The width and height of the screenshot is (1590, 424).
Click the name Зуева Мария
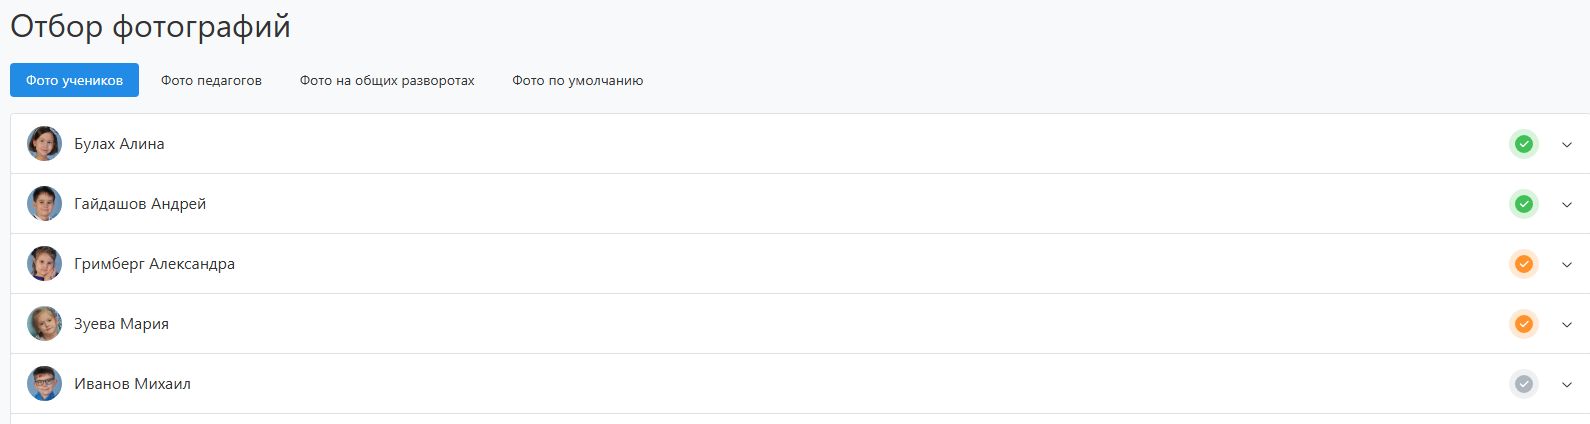(121, 324)
